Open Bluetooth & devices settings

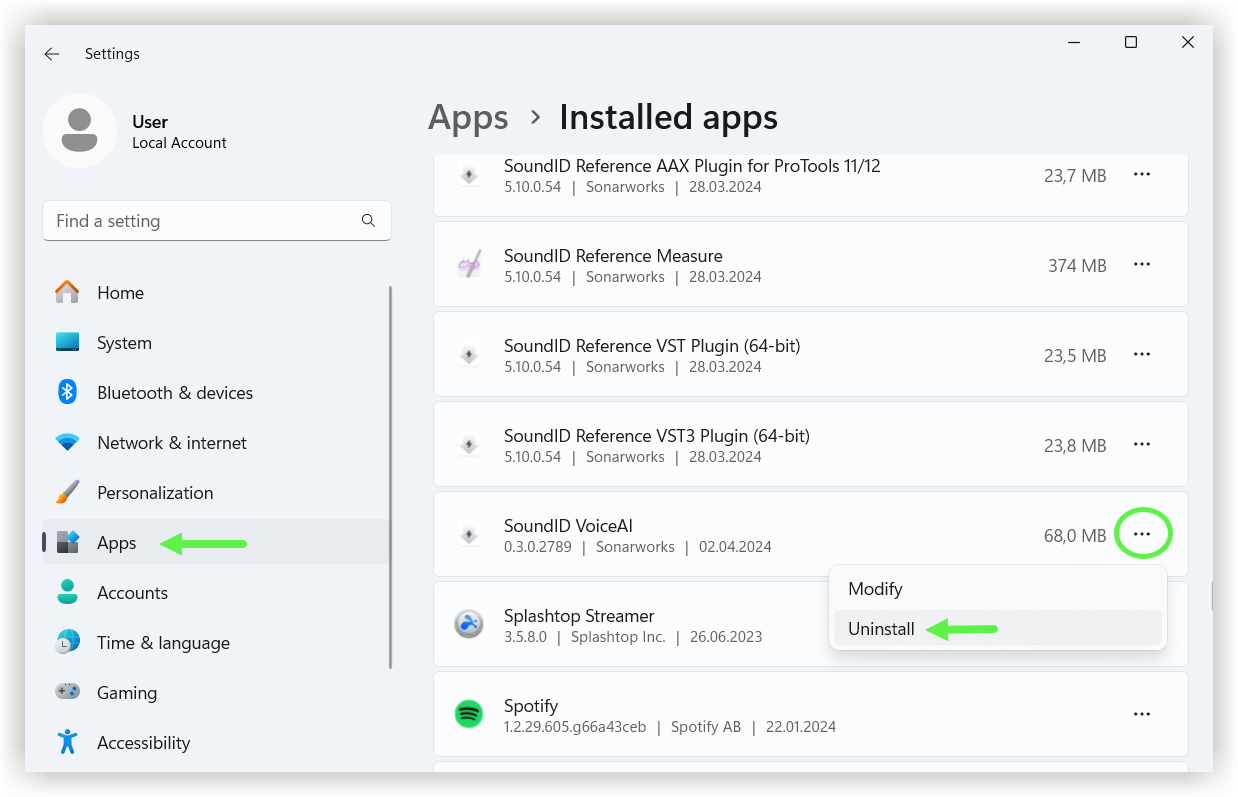pos(215,392)
